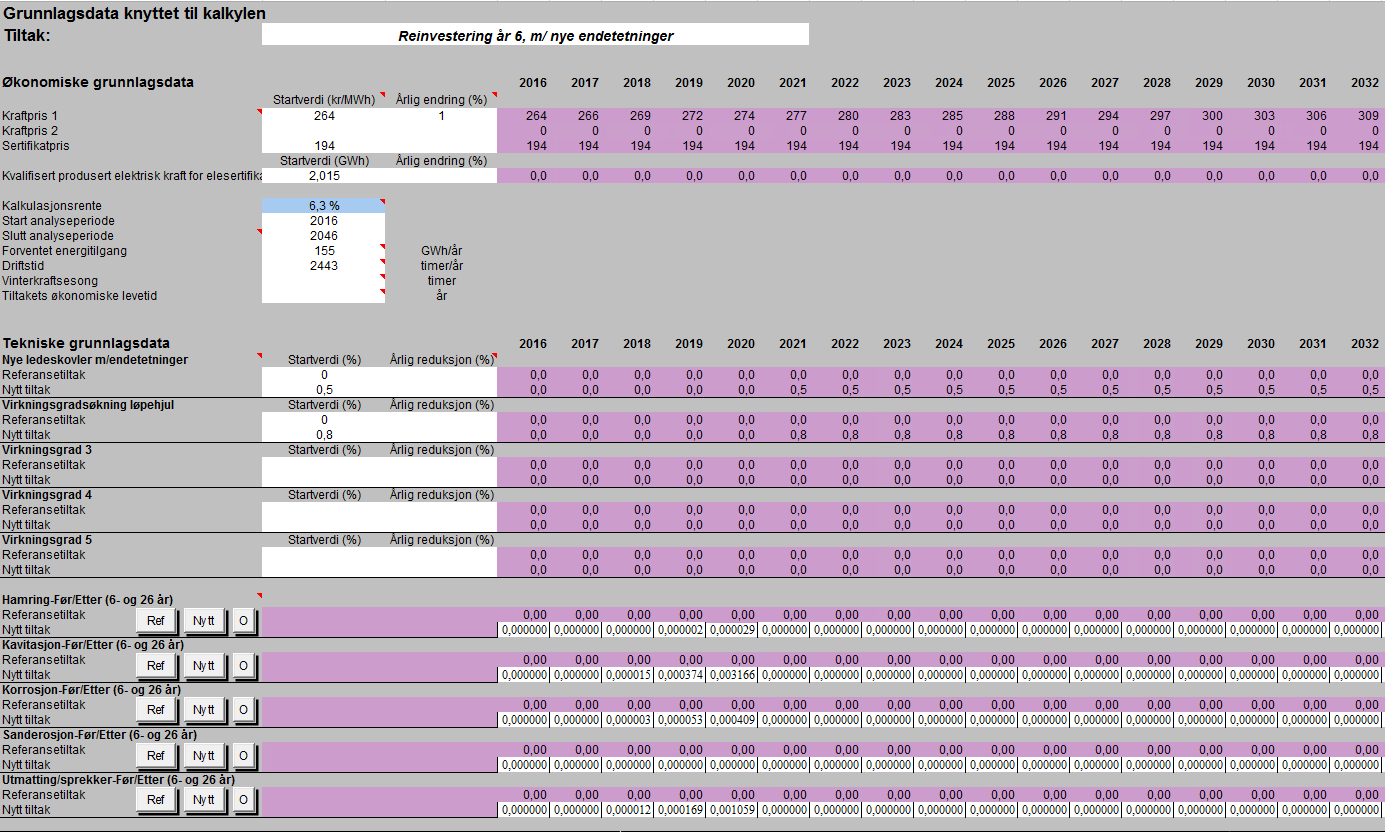Select the Slutt analyseperiode cell 2046

323,236
